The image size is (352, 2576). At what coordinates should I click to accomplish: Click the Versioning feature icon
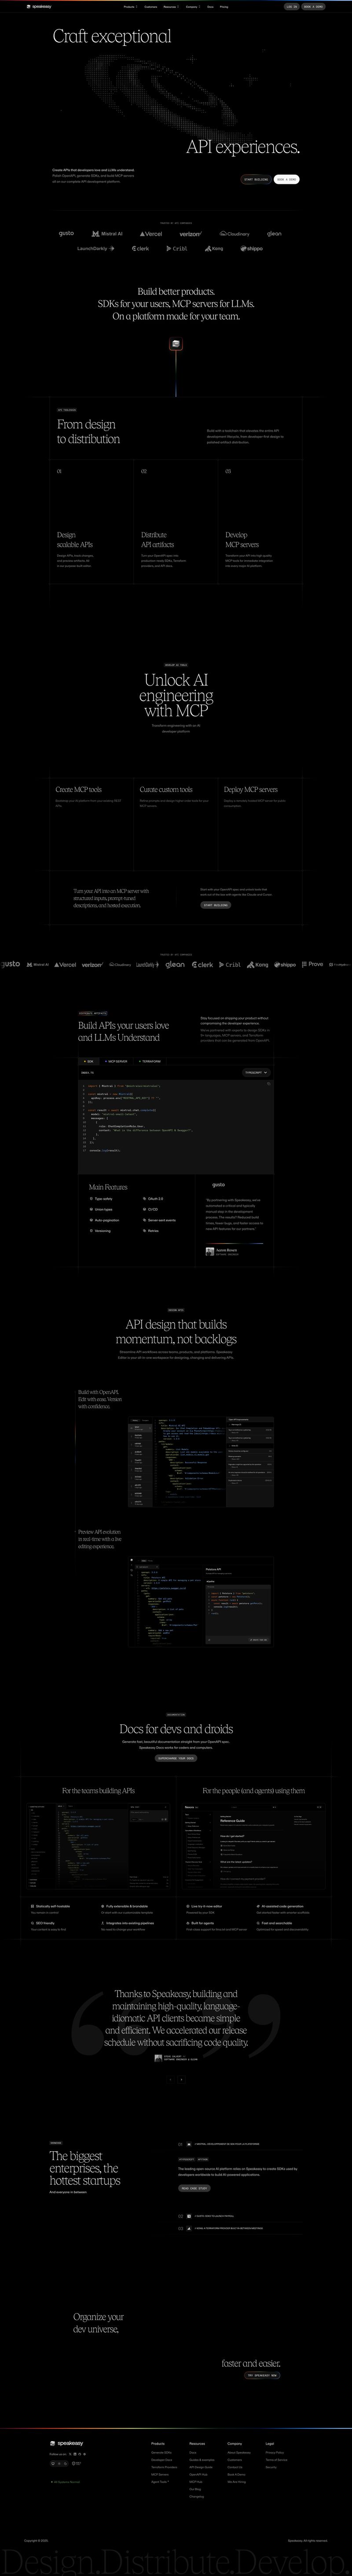pyautogui.click(x=91, y=1231)
